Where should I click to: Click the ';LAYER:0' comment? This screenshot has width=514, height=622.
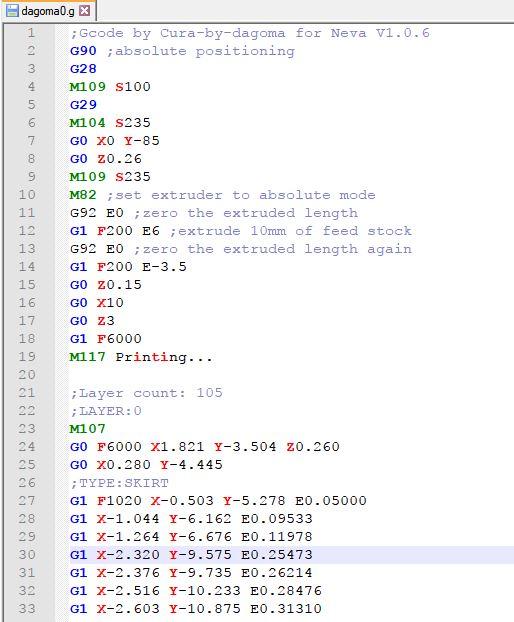tap(106, 411)
